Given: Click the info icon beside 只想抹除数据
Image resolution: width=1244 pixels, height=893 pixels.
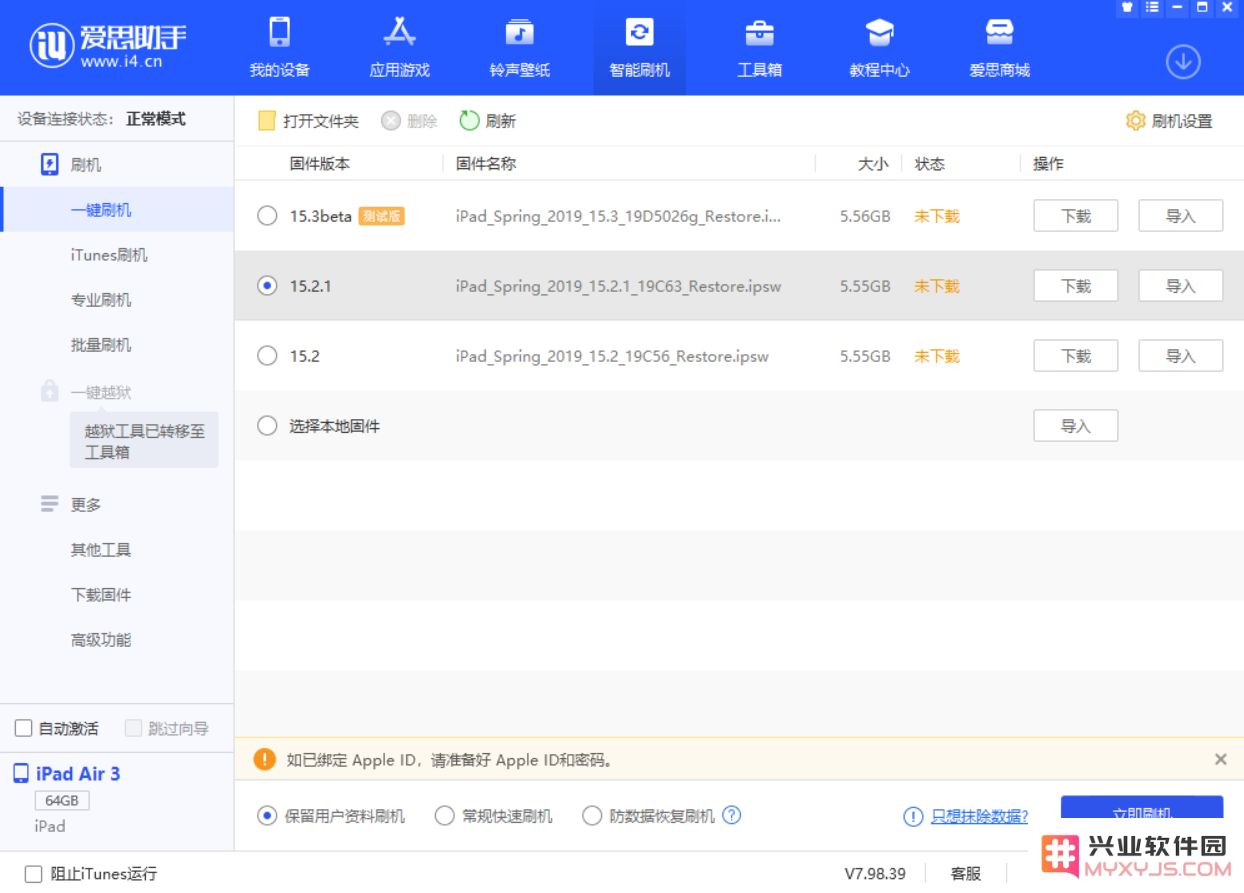Looking at the screenshot, I should [x=913, y=816].
